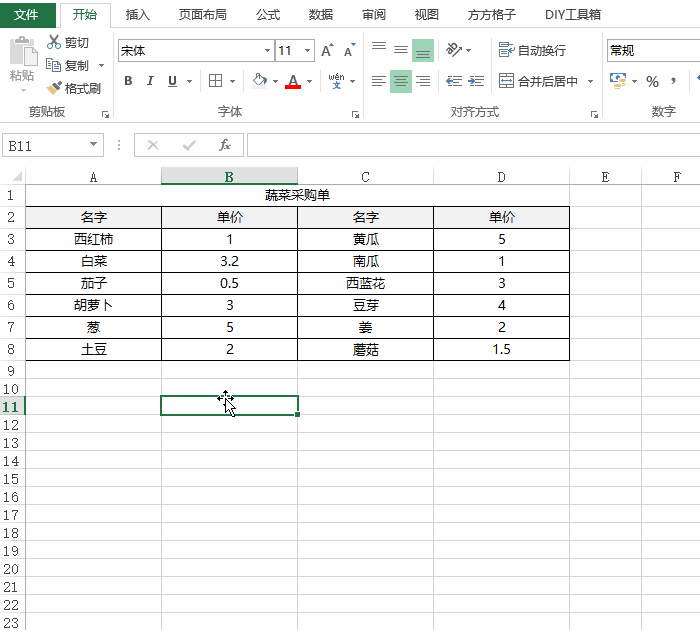Click the insert function fx icon
The image size is (700, 630).
click(225, 145)
